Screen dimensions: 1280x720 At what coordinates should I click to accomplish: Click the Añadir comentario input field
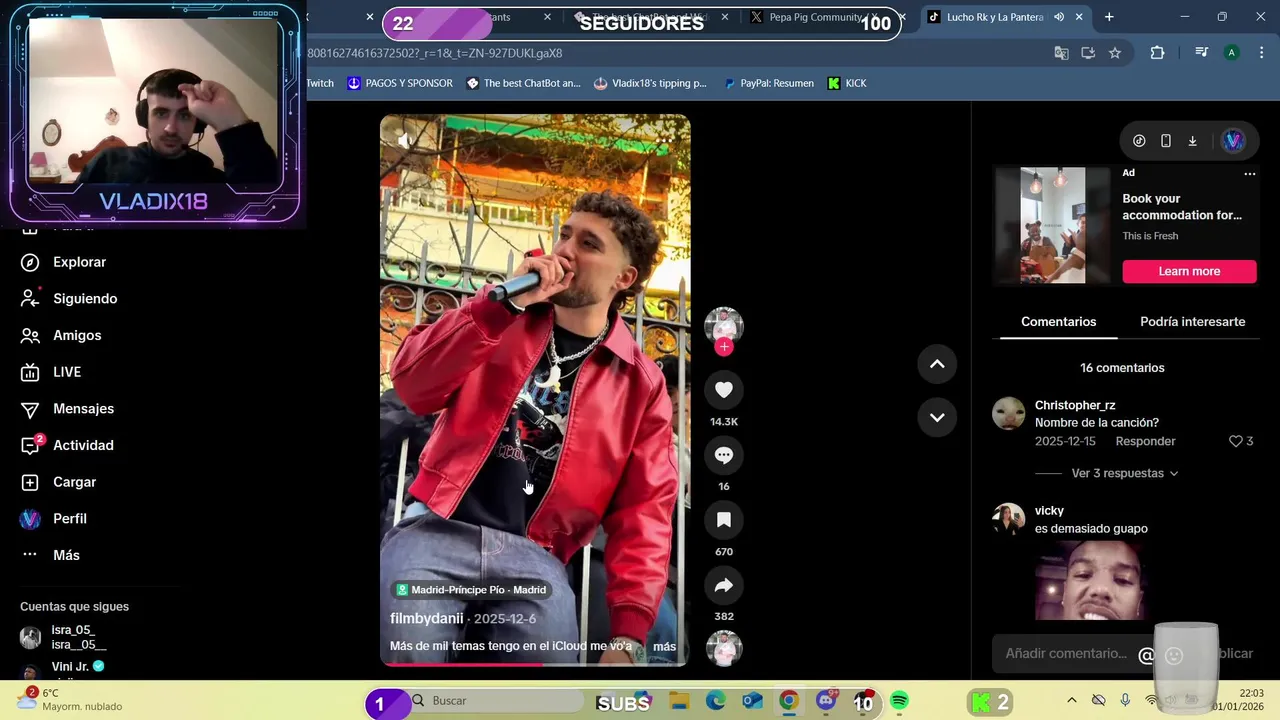(1066, 654)
